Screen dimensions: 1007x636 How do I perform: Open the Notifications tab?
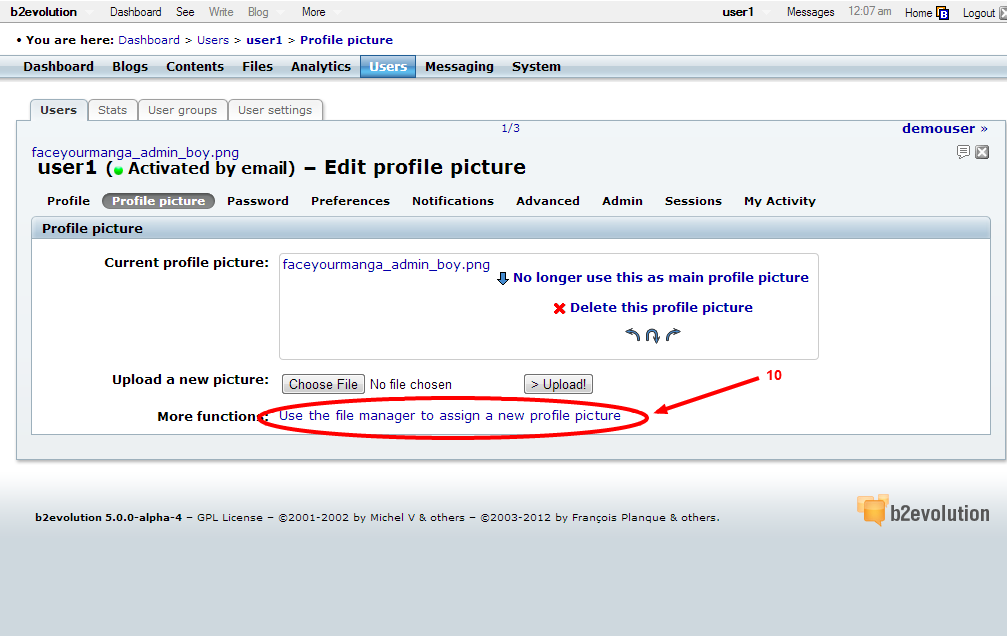453,201
